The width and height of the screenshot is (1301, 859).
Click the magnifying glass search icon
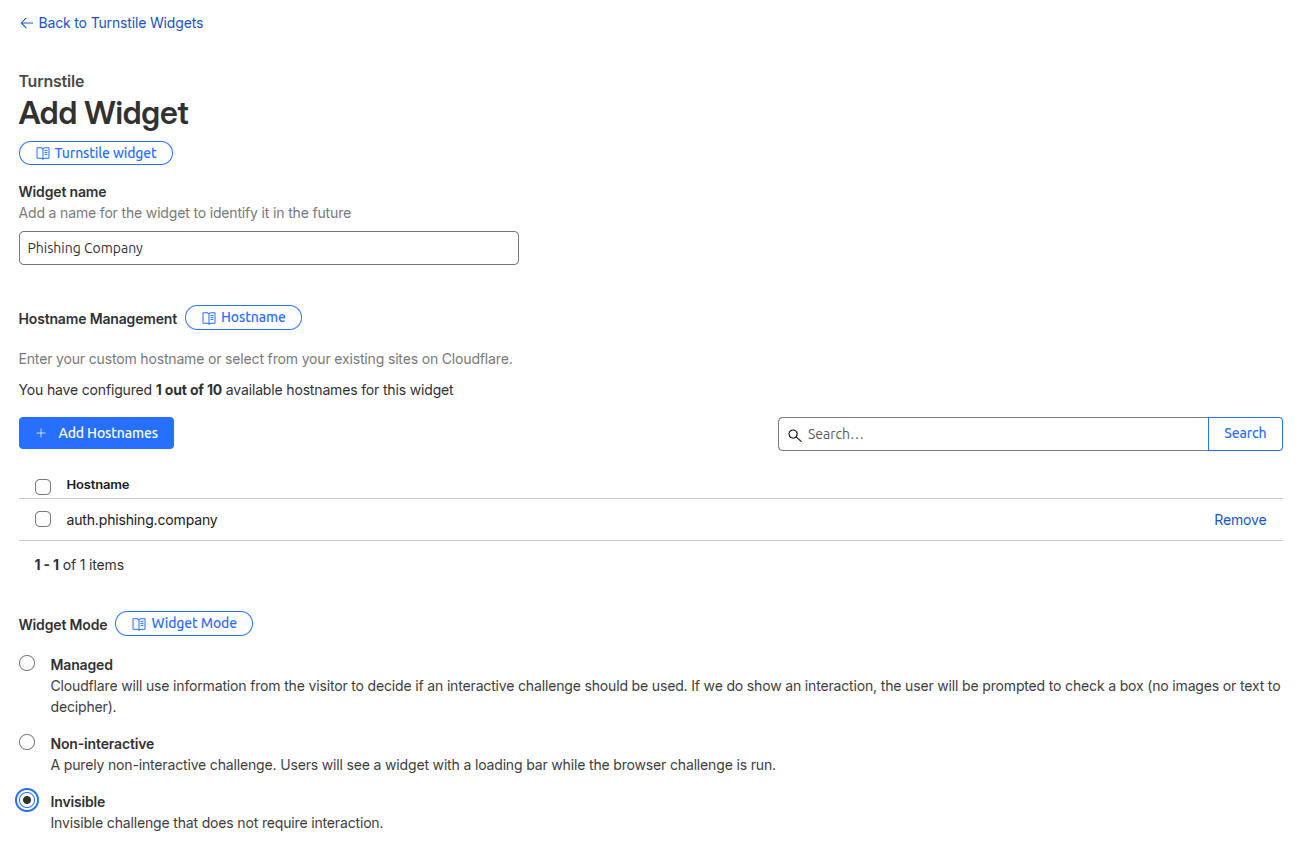795,435
